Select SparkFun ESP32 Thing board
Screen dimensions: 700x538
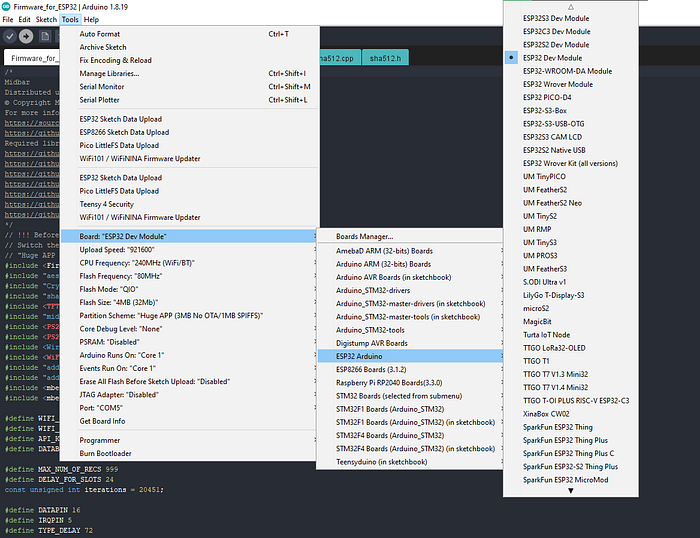pos(571,427)
